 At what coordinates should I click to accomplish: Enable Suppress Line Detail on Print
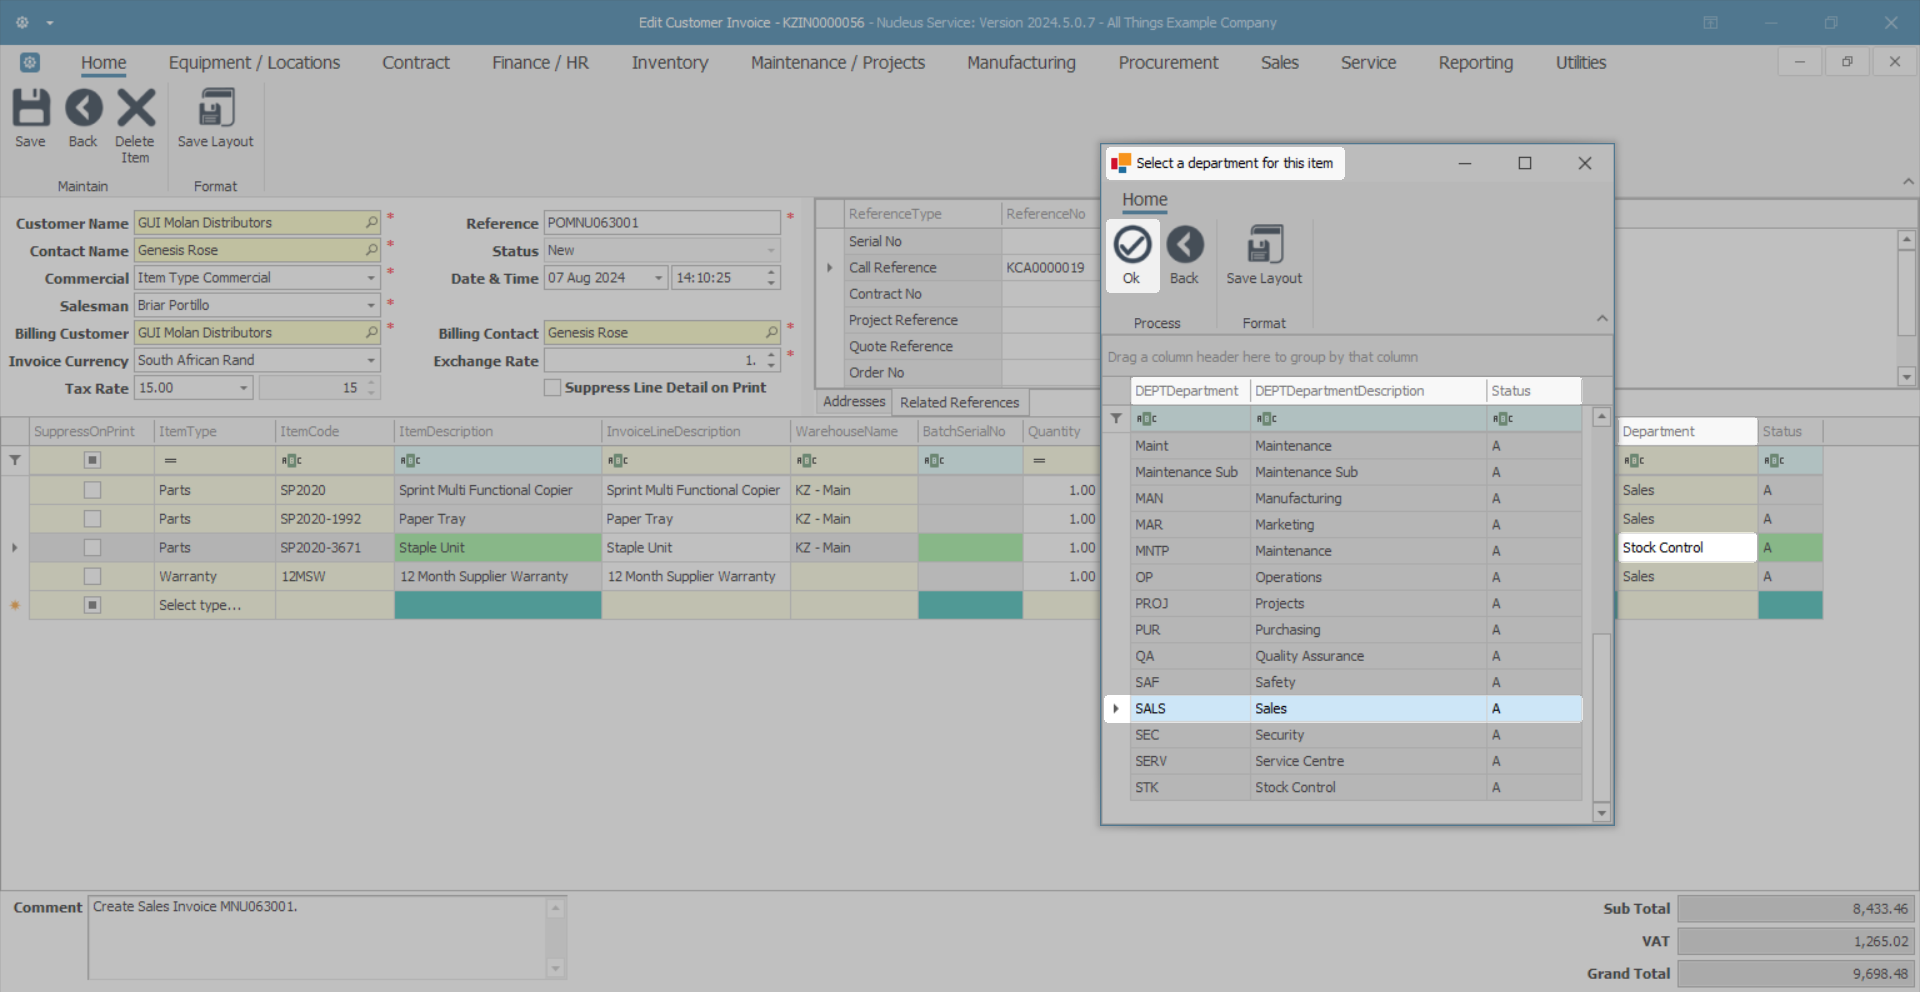tap(552, 388)
